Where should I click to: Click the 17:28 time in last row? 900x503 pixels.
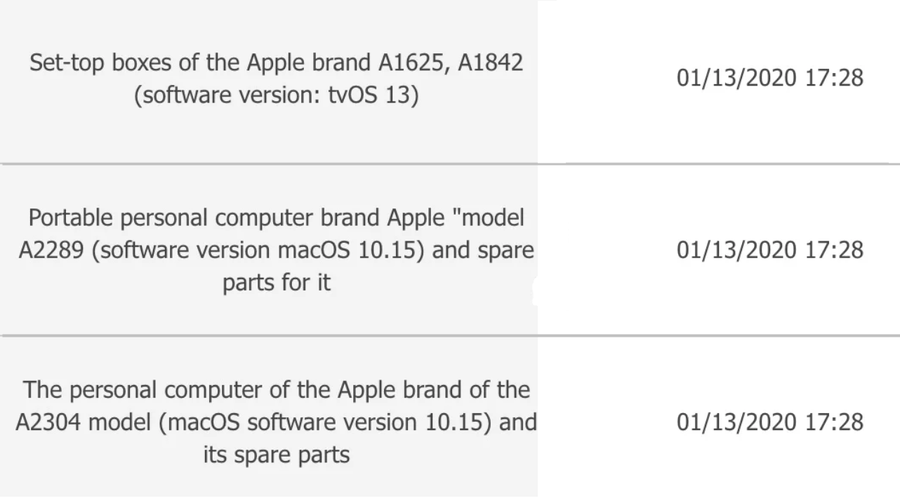pyautogui.click(x=834, y=423)
